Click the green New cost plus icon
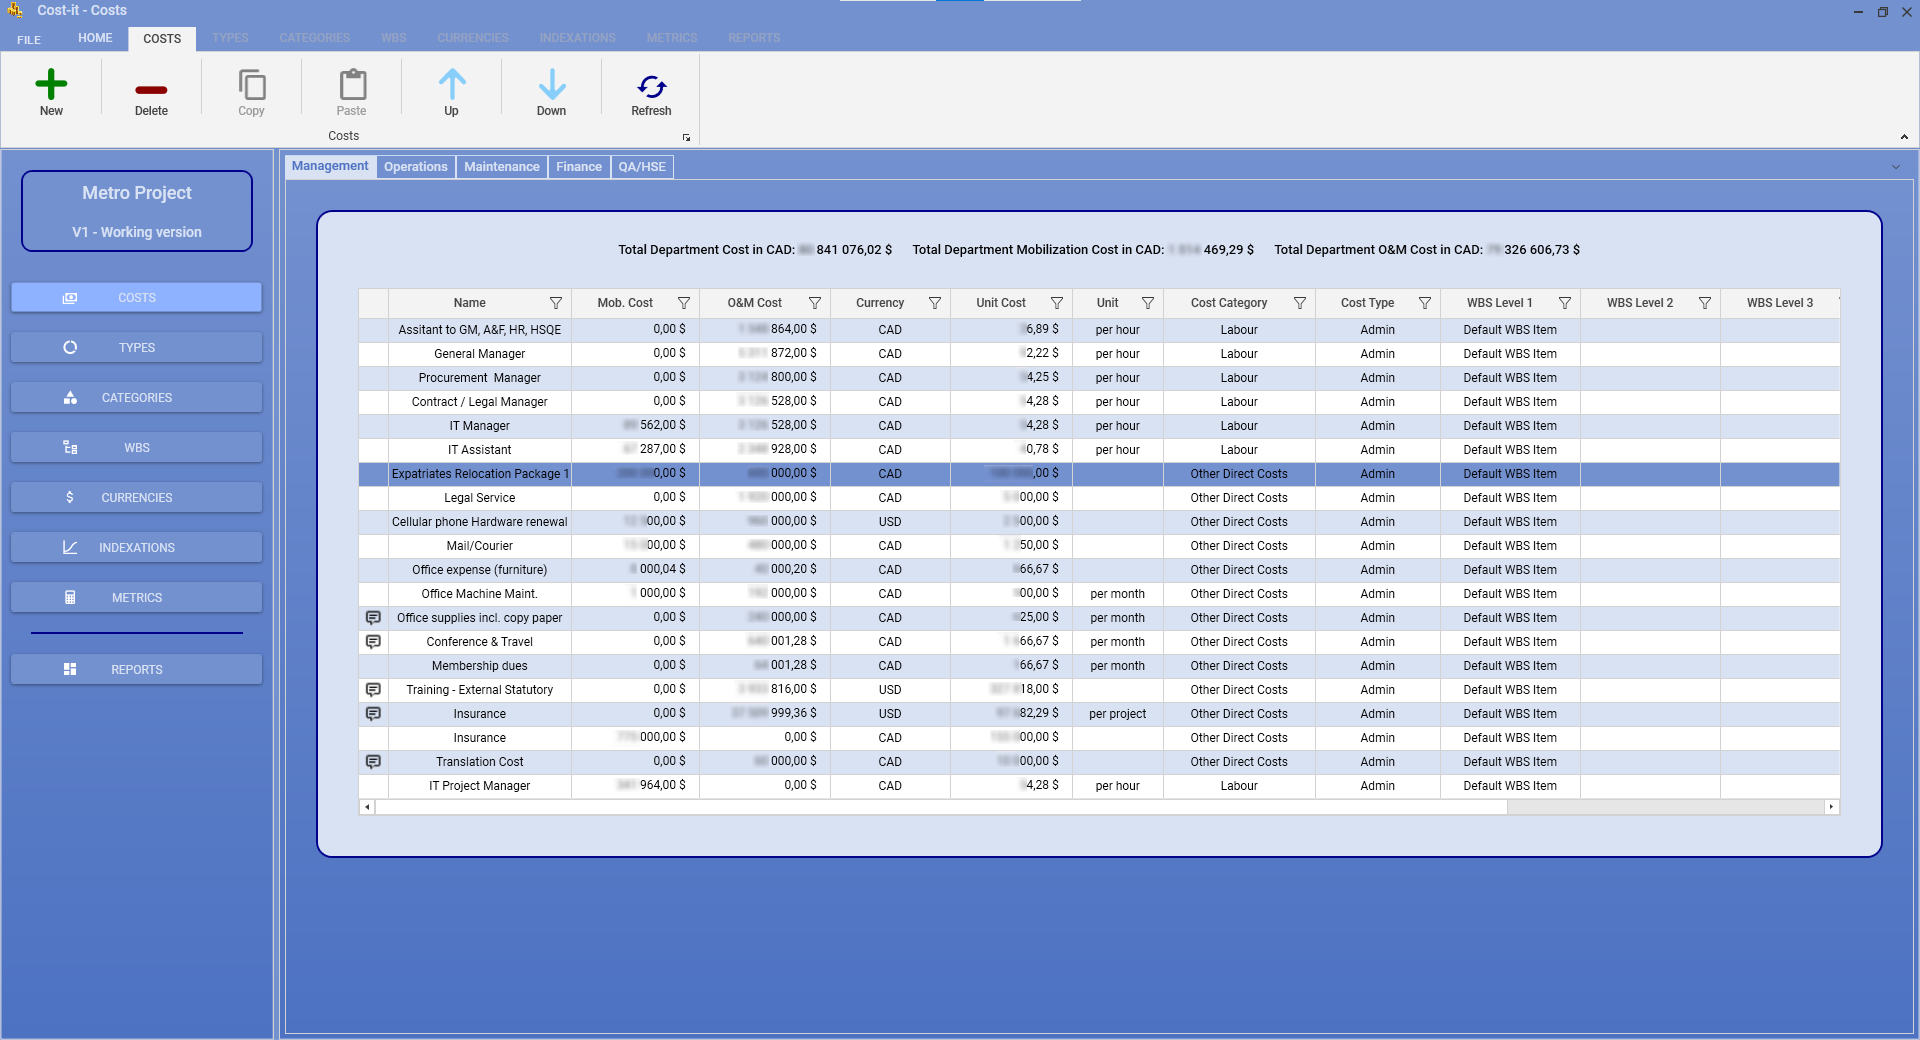The width and height of the screenshot is (1920, 1040). (x=51, y=85)
